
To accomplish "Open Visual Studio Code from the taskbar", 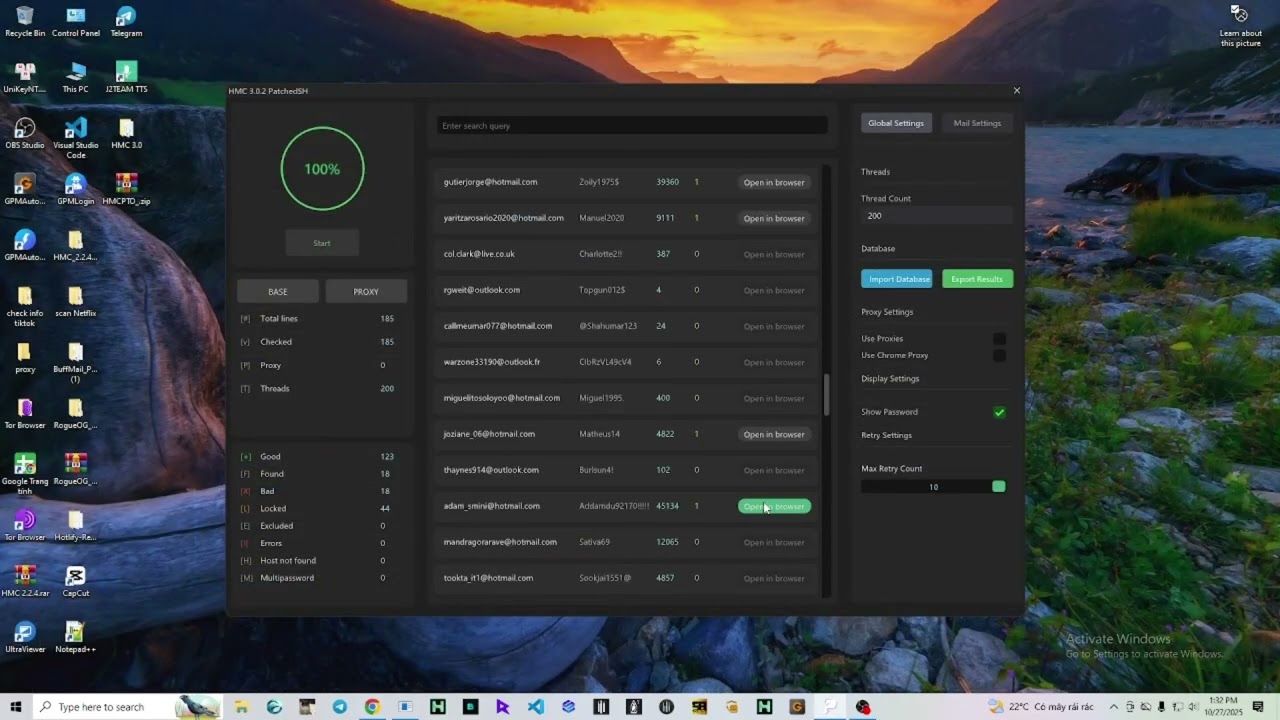I will (x=536, y=707).
